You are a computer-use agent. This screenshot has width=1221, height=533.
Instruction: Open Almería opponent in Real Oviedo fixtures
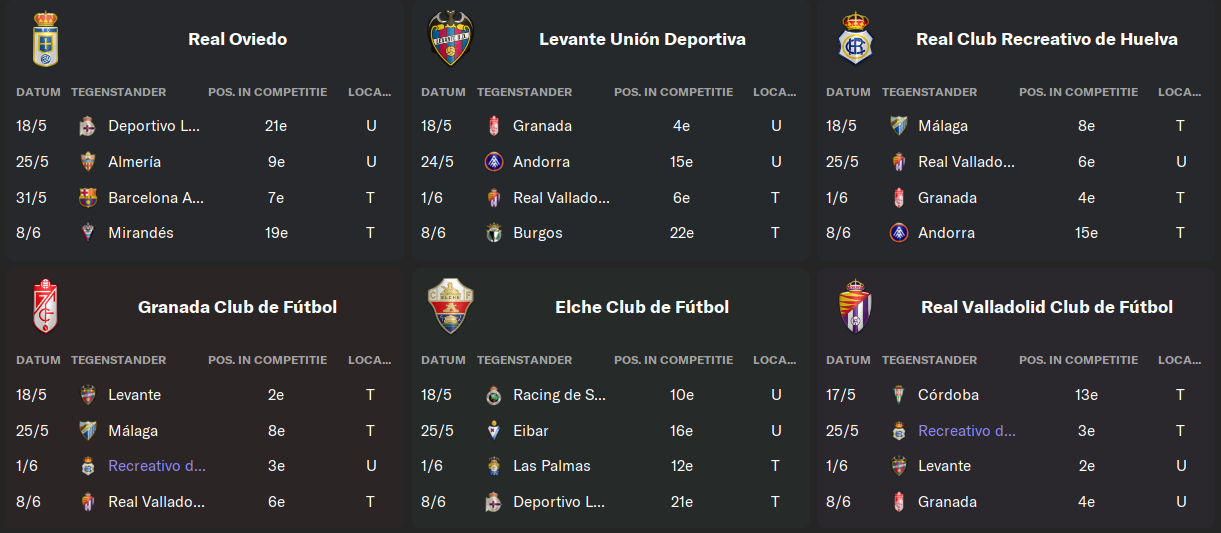(134, 162)
